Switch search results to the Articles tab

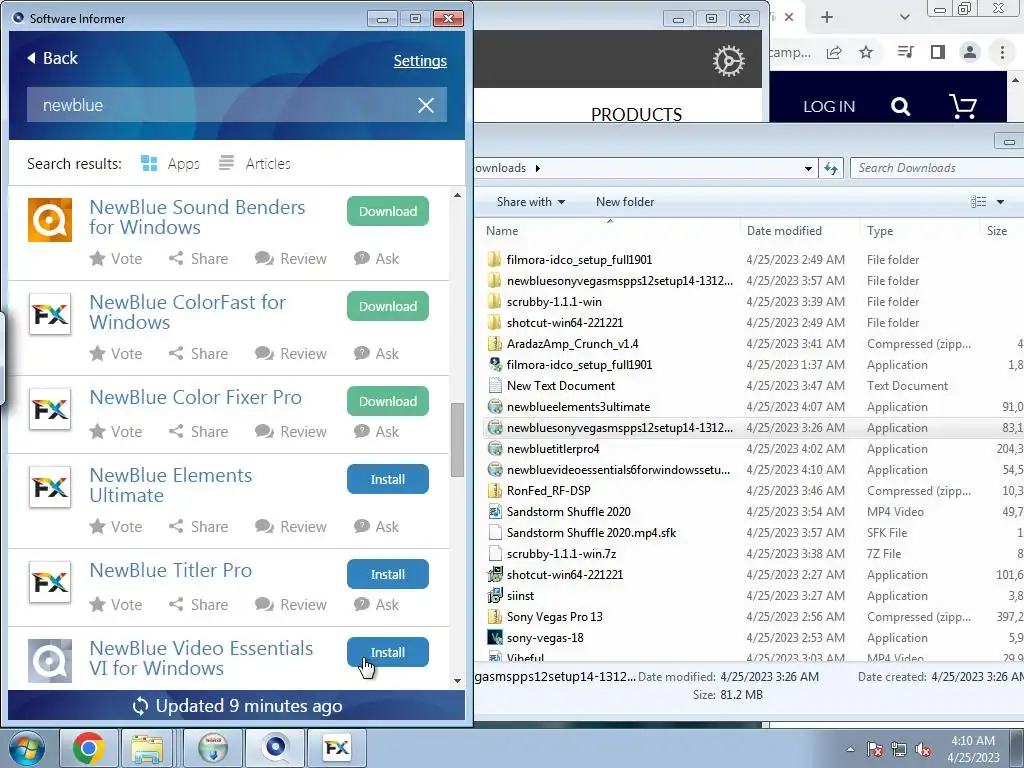tap(255, 163)
